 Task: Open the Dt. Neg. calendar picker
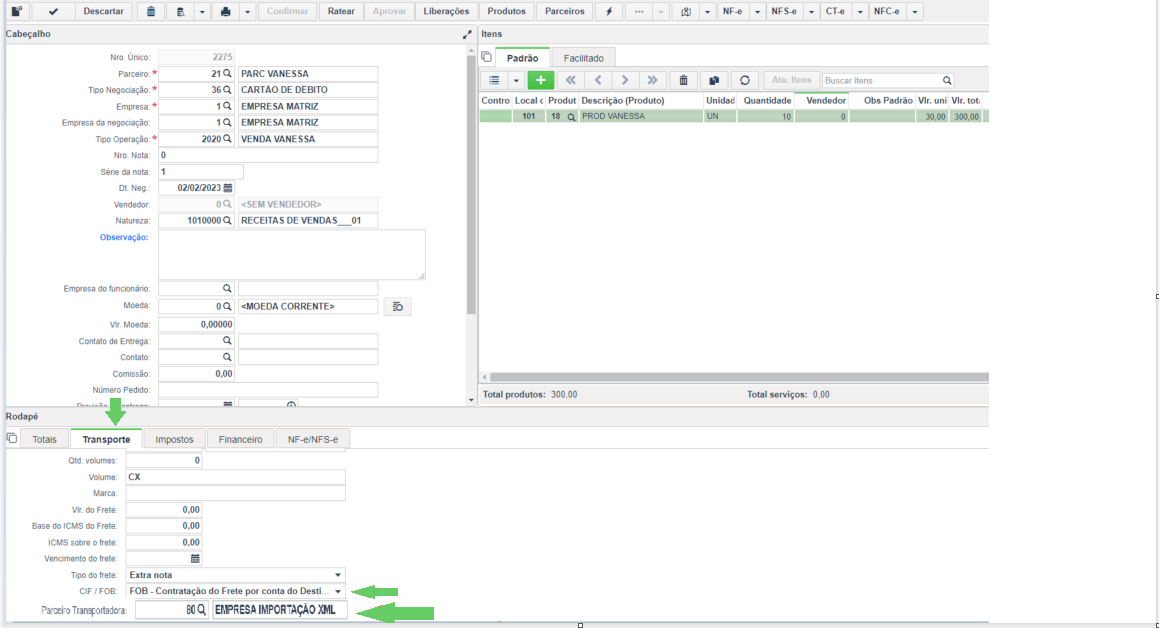pos(228,188)
